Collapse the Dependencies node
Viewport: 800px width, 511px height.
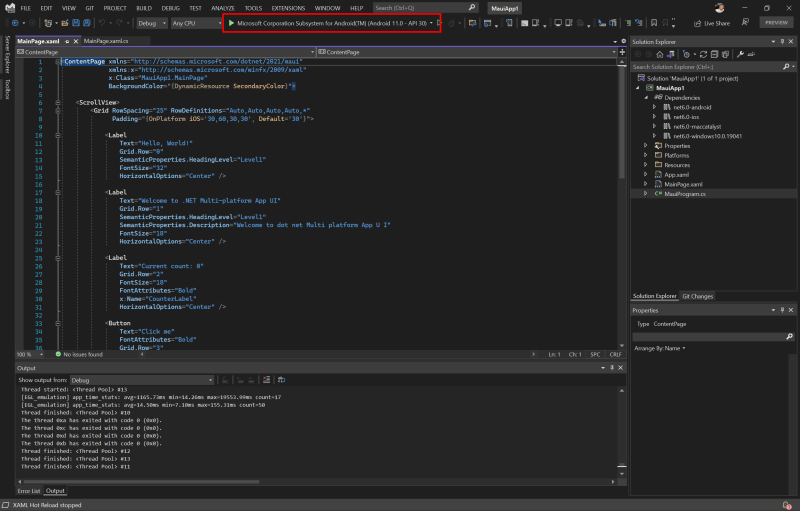(646, 97)
